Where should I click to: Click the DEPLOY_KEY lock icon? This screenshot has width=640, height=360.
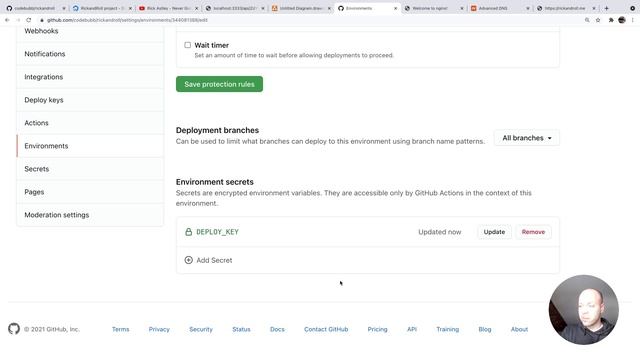tap(189, 232)
